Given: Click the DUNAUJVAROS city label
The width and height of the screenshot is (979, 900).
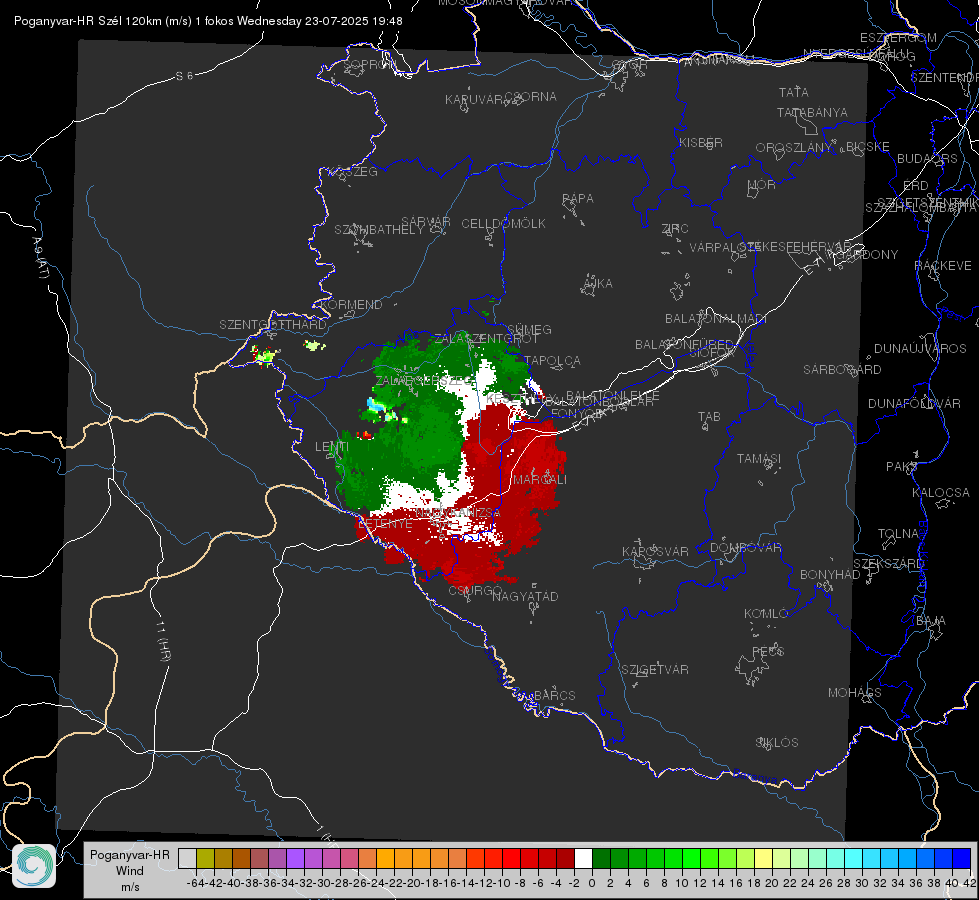Looking at the screenshot, I should (x=920, y=349).
